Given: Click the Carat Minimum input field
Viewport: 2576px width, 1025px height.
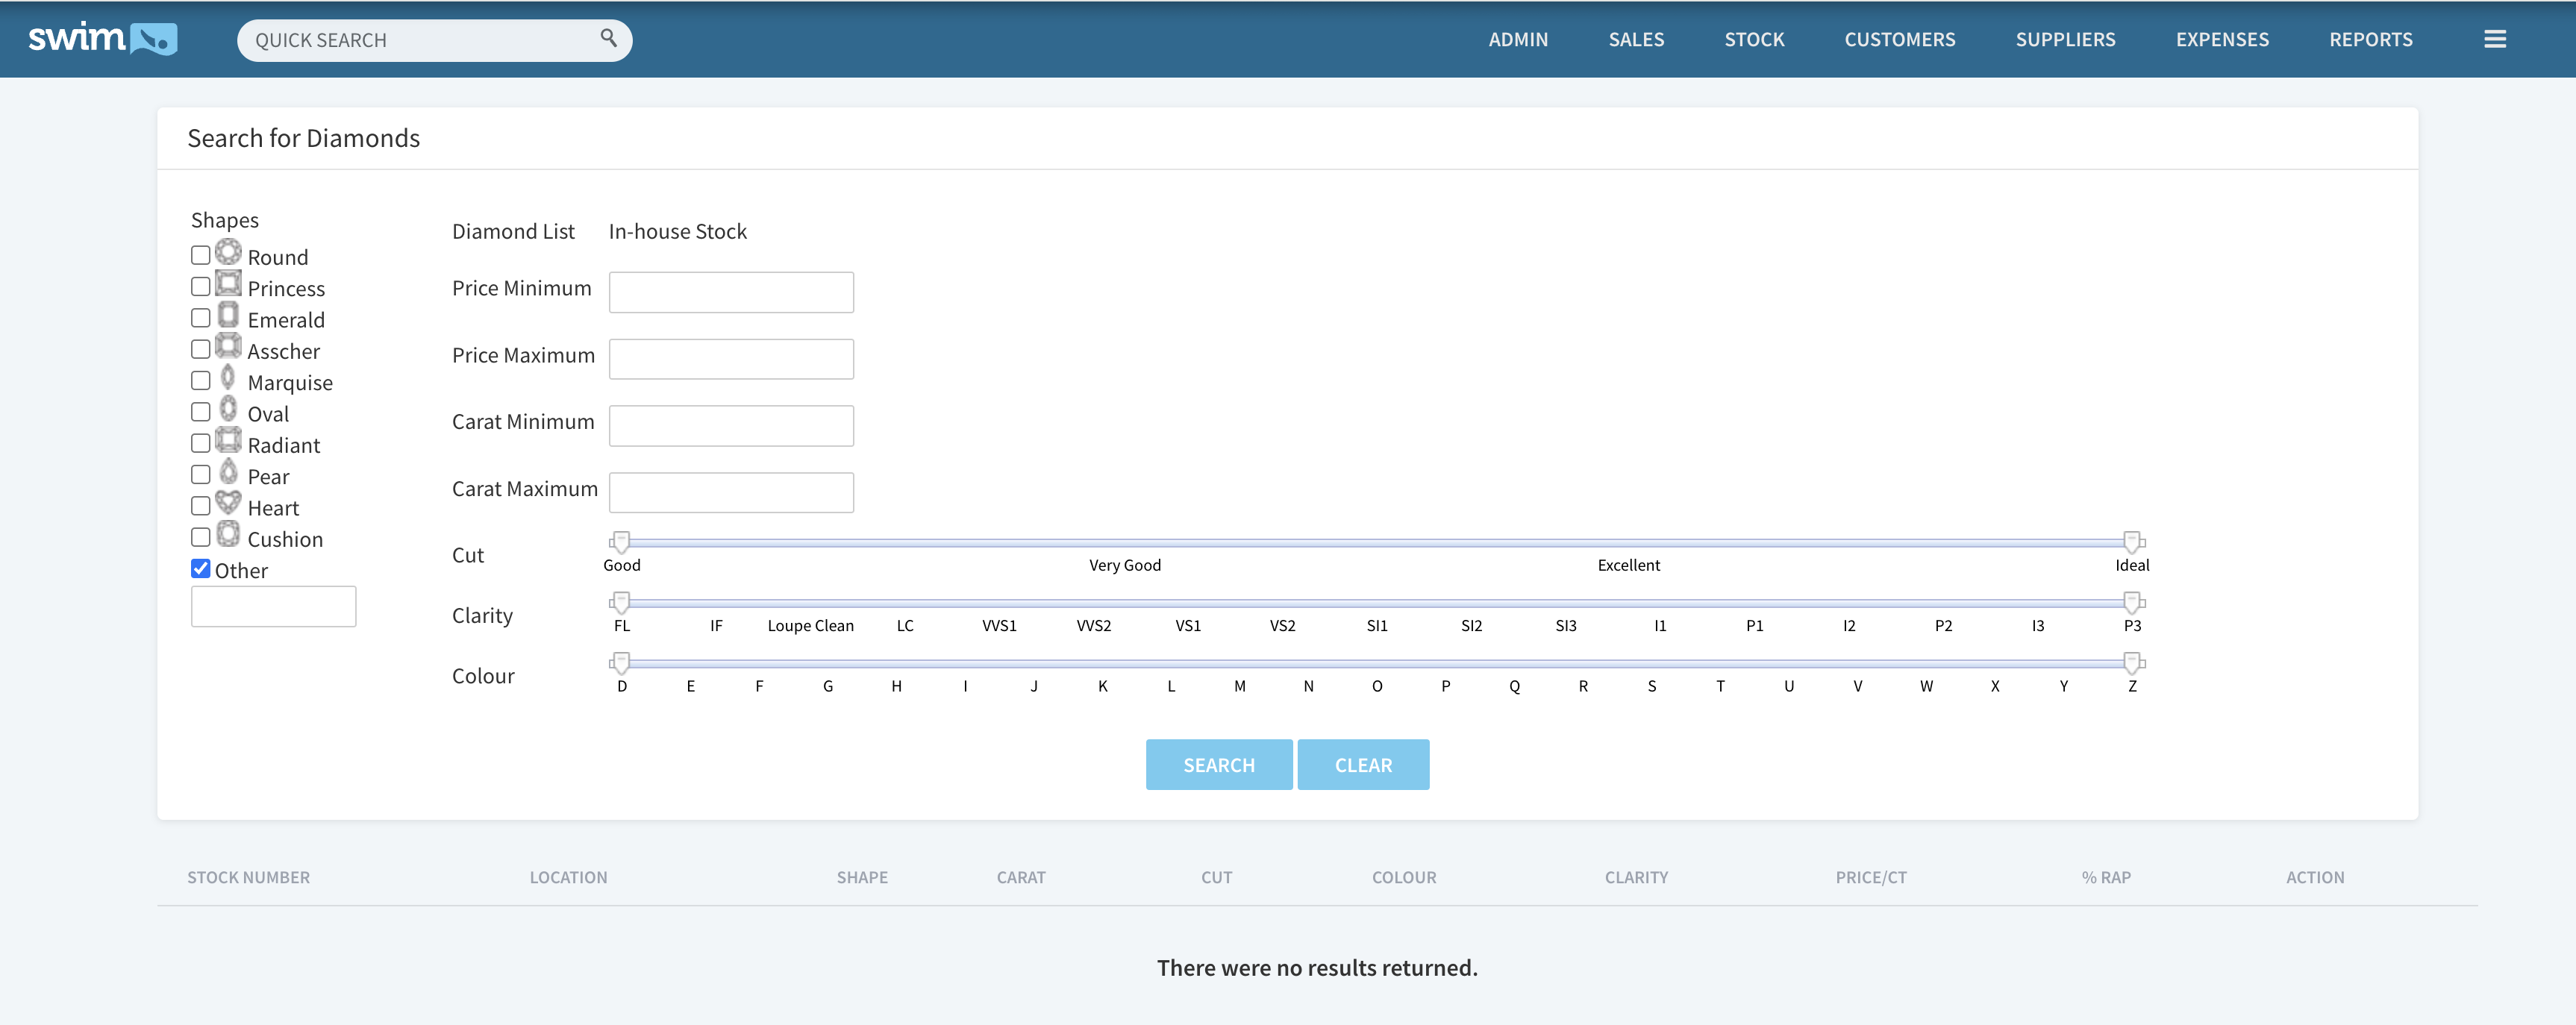Looking at the screenshot, I should click(x=731, y=426).
